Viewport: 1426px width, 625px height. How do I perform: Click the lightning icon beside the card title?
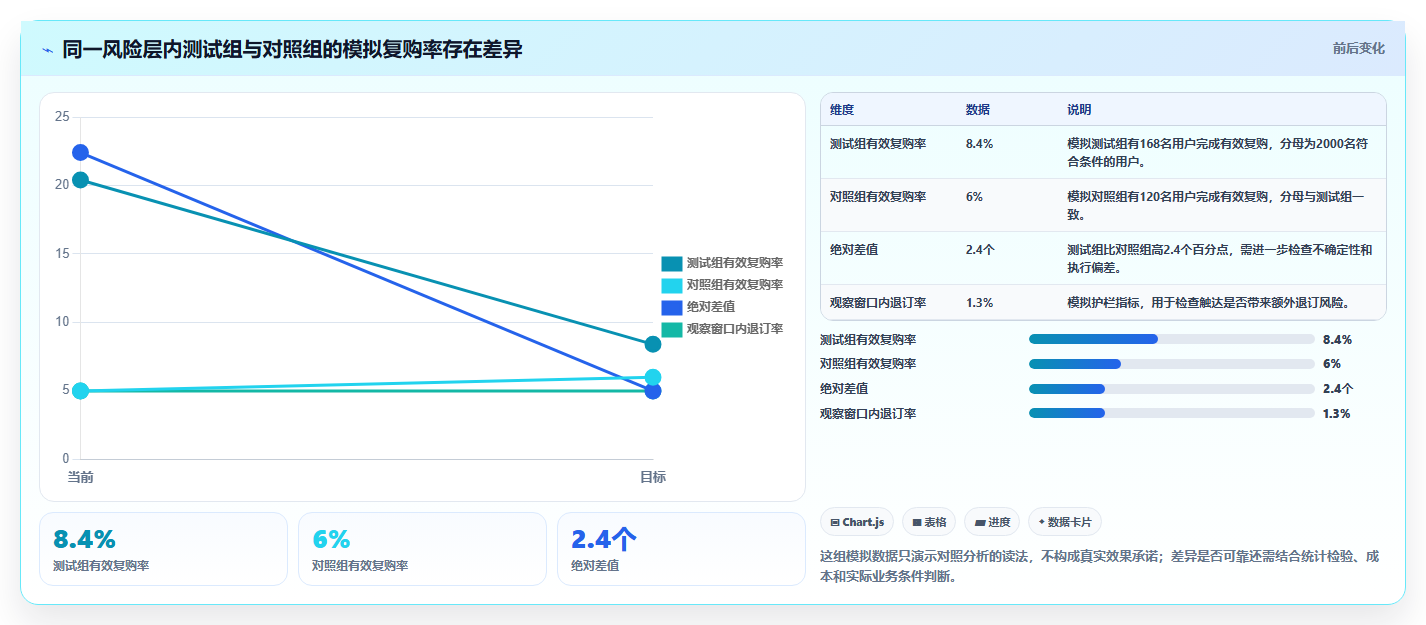[47, 49]
